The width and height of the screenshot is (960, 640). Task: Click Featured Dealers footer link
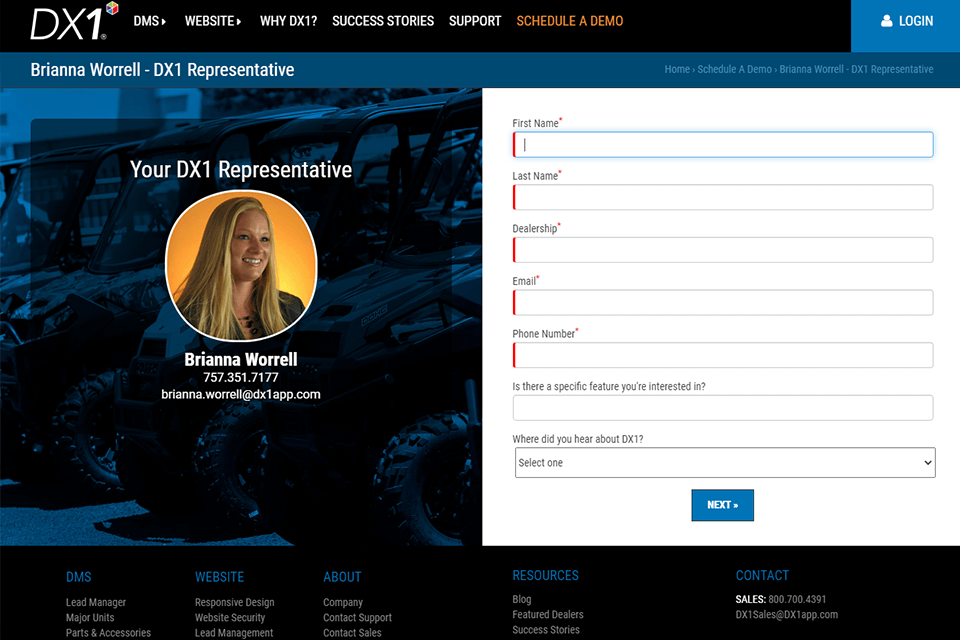(548, 614)
